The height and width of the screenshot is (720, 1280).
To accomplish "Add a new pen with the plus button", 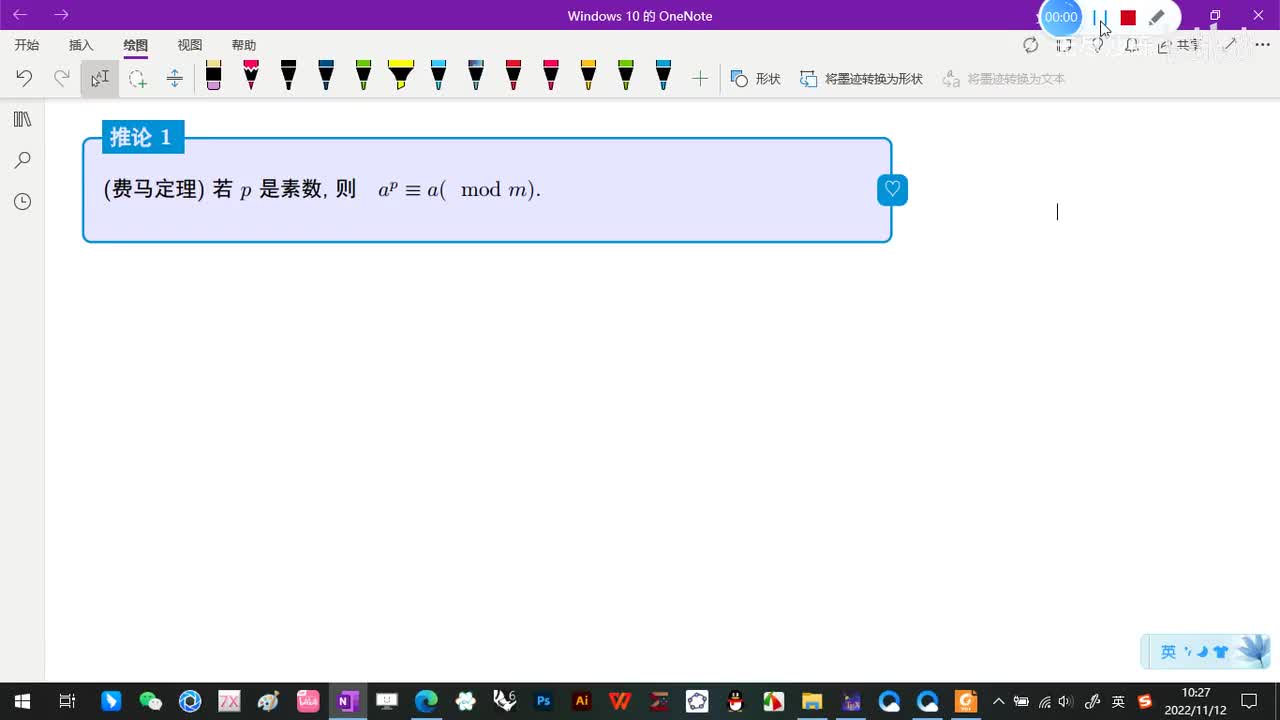I will [700, 78].
